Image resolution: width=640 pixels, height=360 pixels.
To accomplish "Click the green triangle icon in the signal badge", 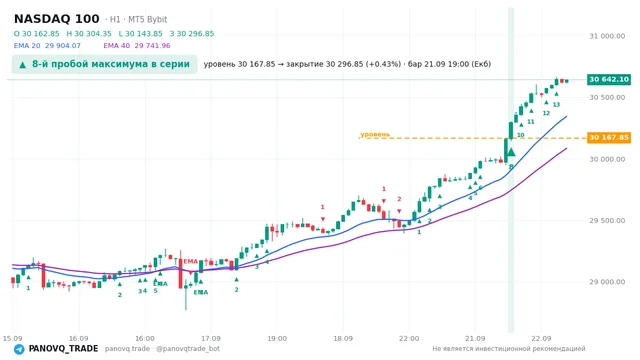I will (x=23, y=64).
